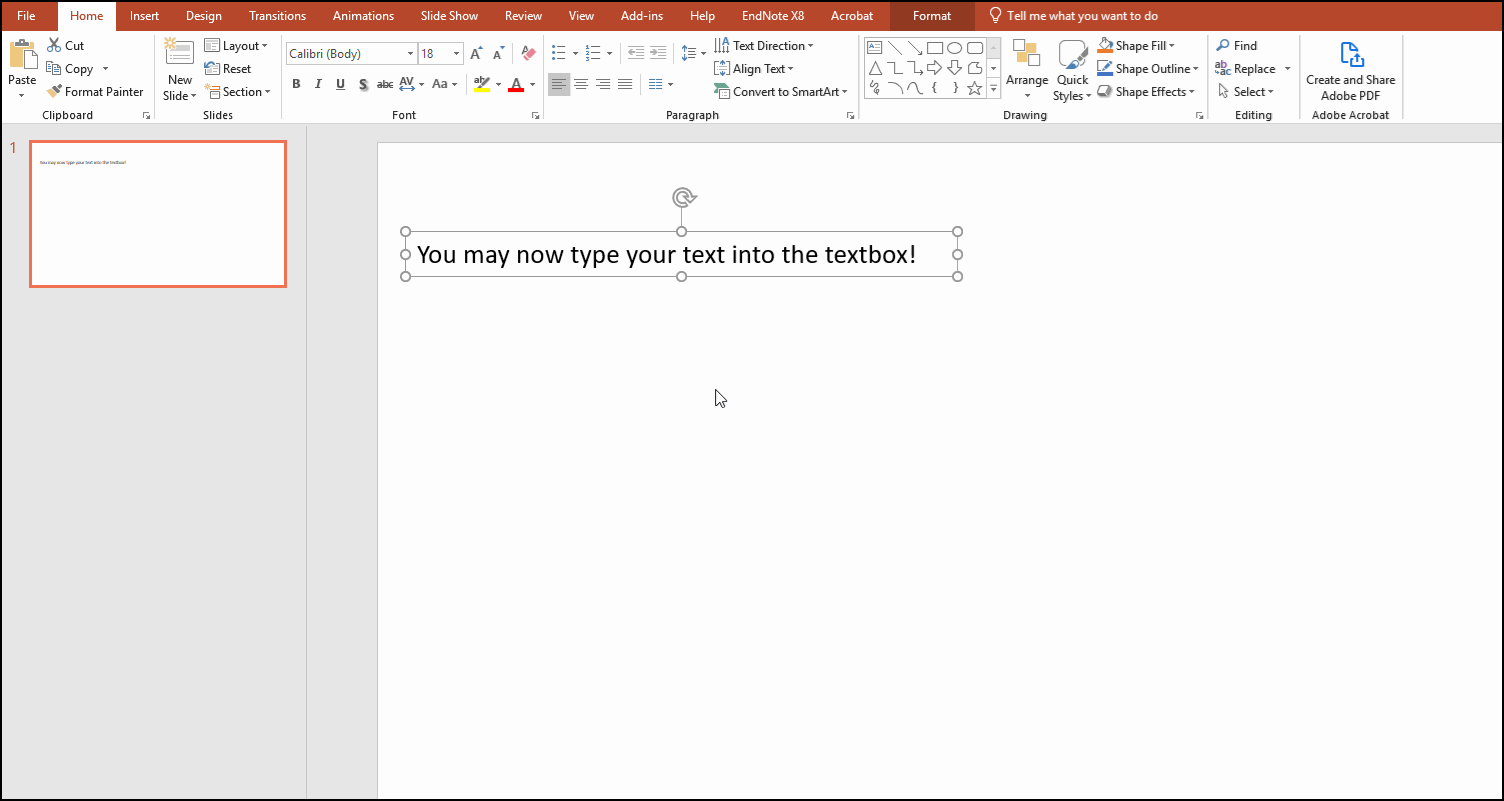Select the Oval shape tool
Image resolution: width=1504 pixels, height=801 pixels.
click(955, 47)
